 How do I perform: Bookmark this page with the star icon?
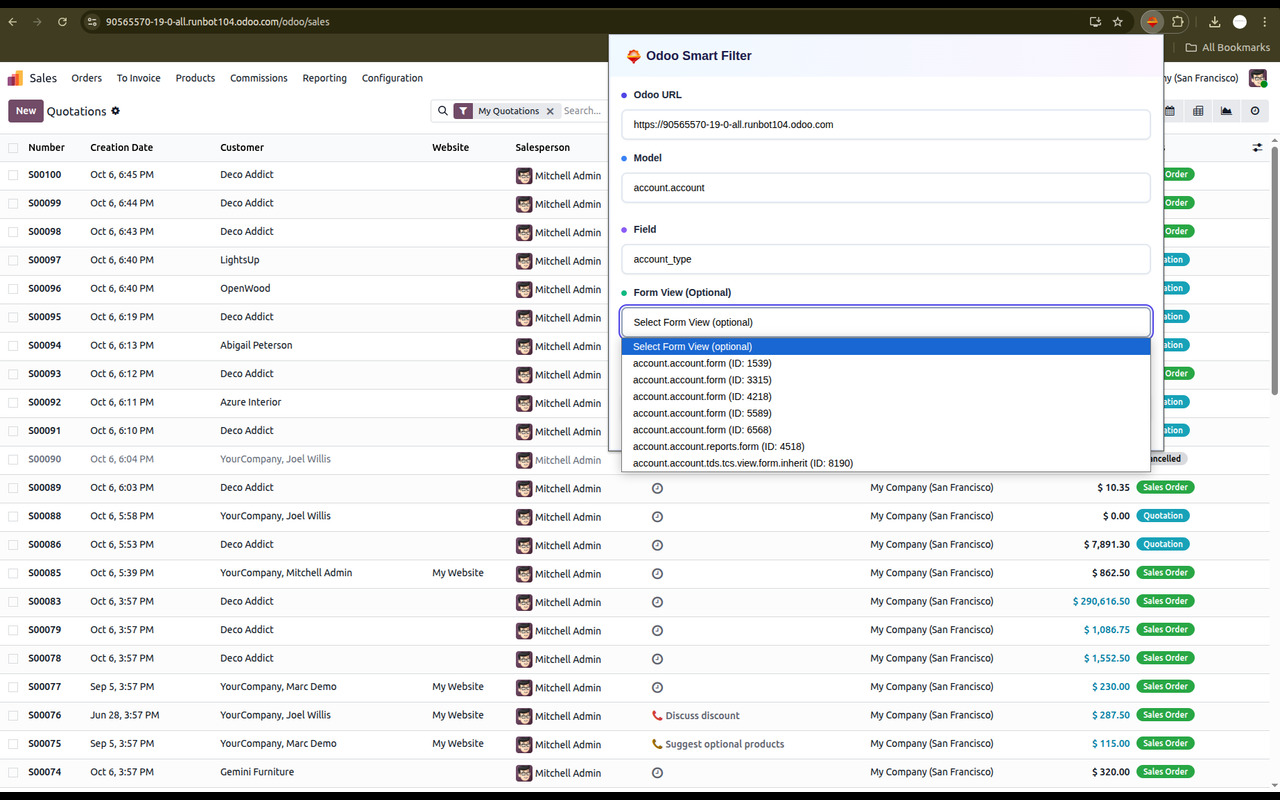(1118, 21)
